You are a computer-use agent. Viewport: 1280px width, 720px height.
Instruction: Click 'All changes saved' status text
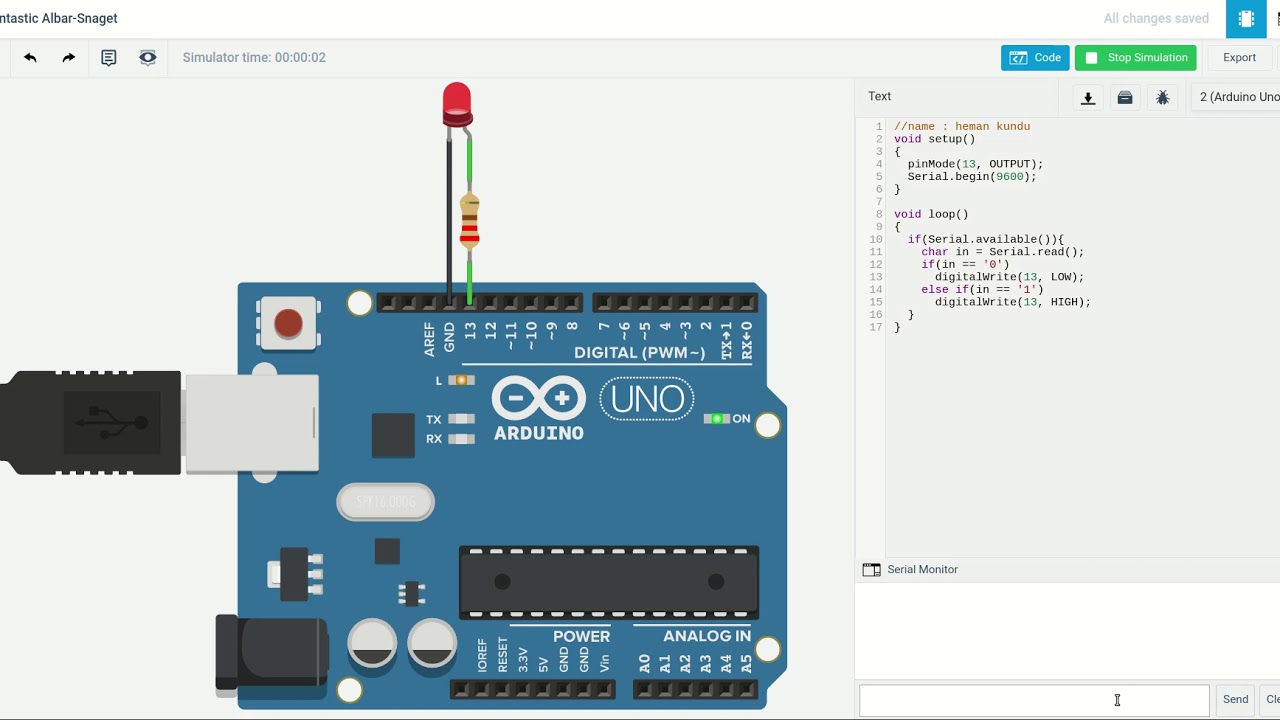coord(1156,19)
